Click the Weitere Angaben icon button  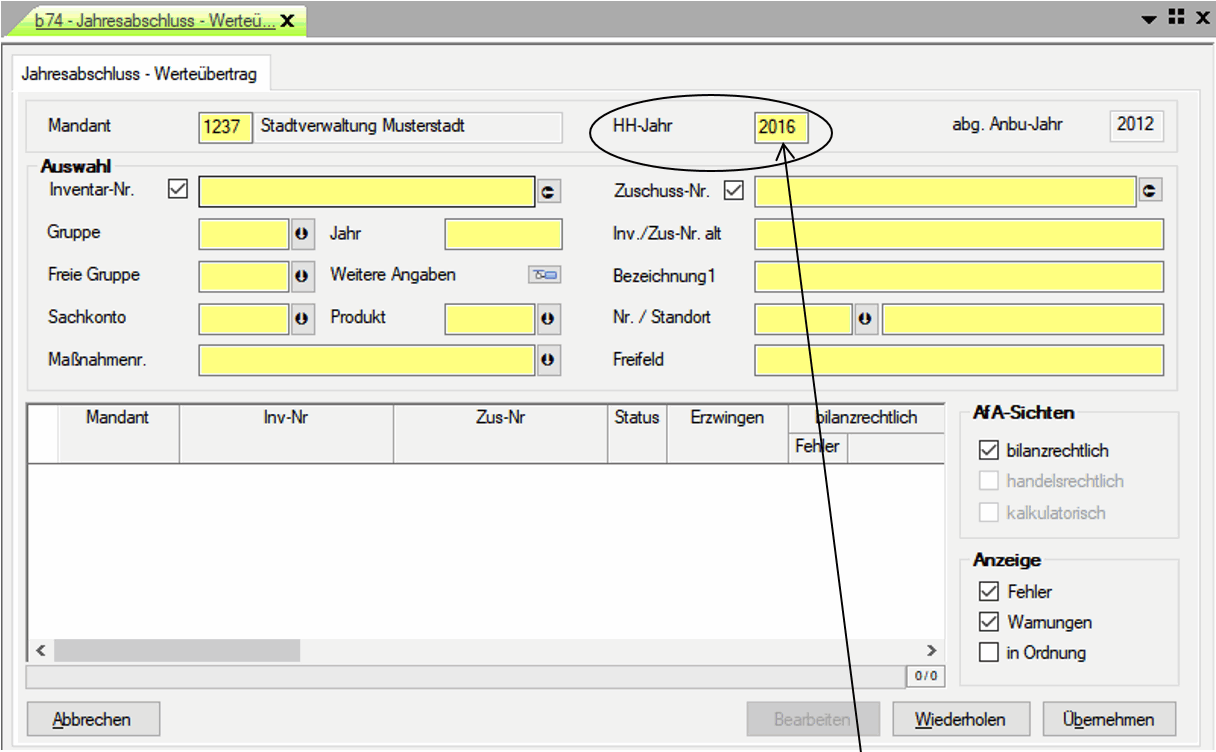click(545, 275)
